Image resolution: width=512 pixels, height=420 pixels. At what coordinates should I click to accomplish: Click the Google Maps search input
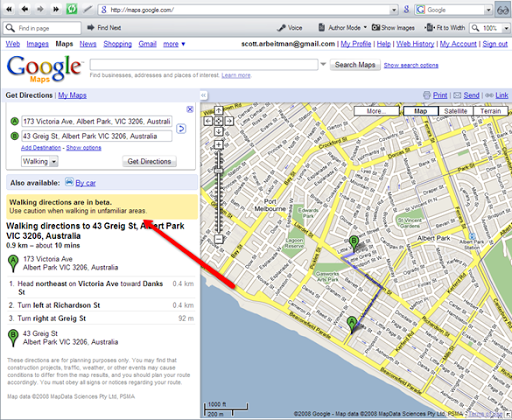(x=204, y=64)
